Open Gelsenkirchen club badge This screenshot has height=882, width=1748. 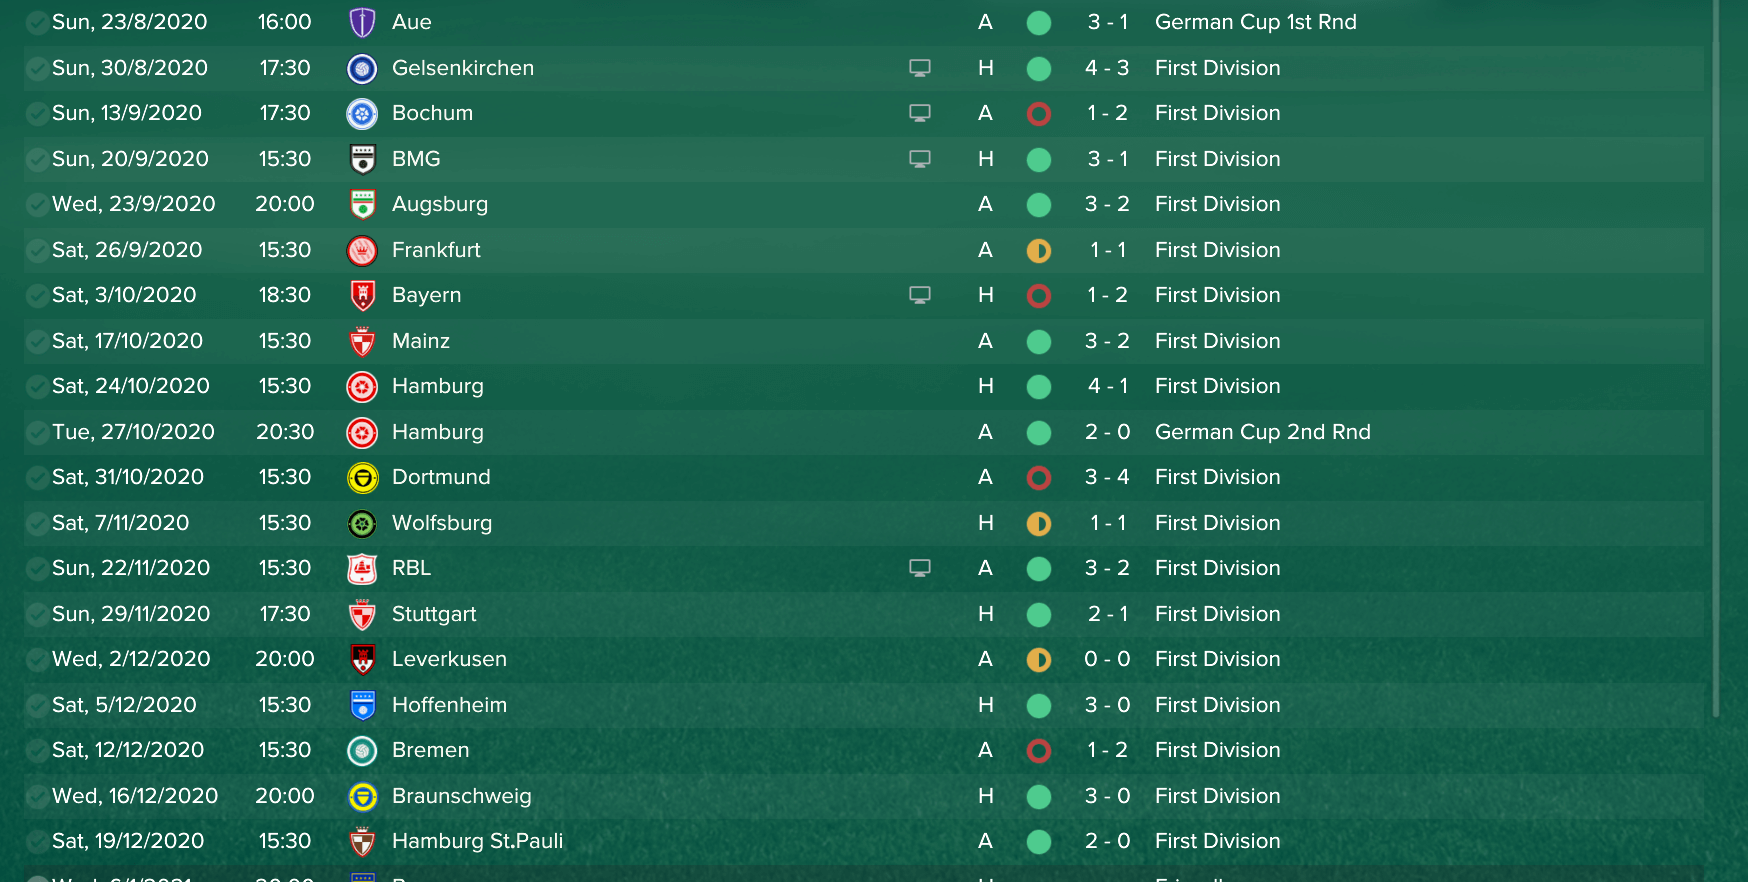(x=362, y=68)
